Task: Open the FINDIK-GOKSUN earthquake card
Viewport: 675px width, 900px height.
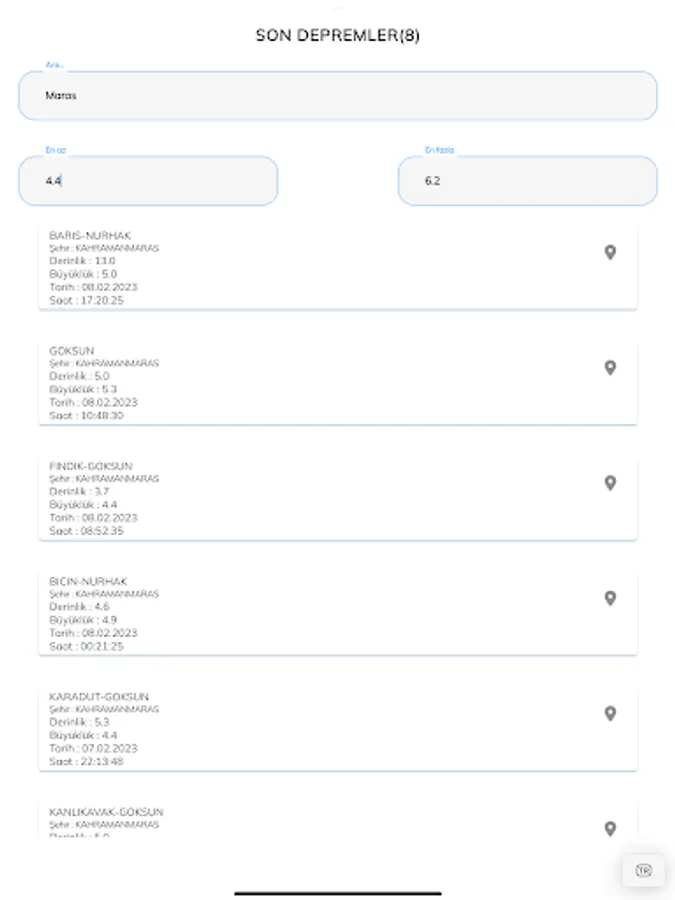Action: [300, 498]
